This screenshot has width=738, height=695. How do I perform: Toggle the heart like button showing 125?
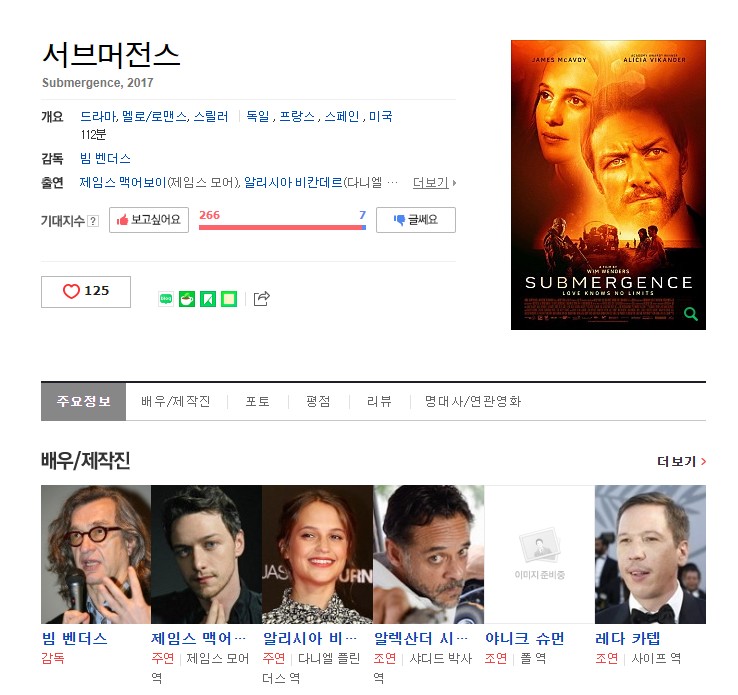[x=86, y=292]
